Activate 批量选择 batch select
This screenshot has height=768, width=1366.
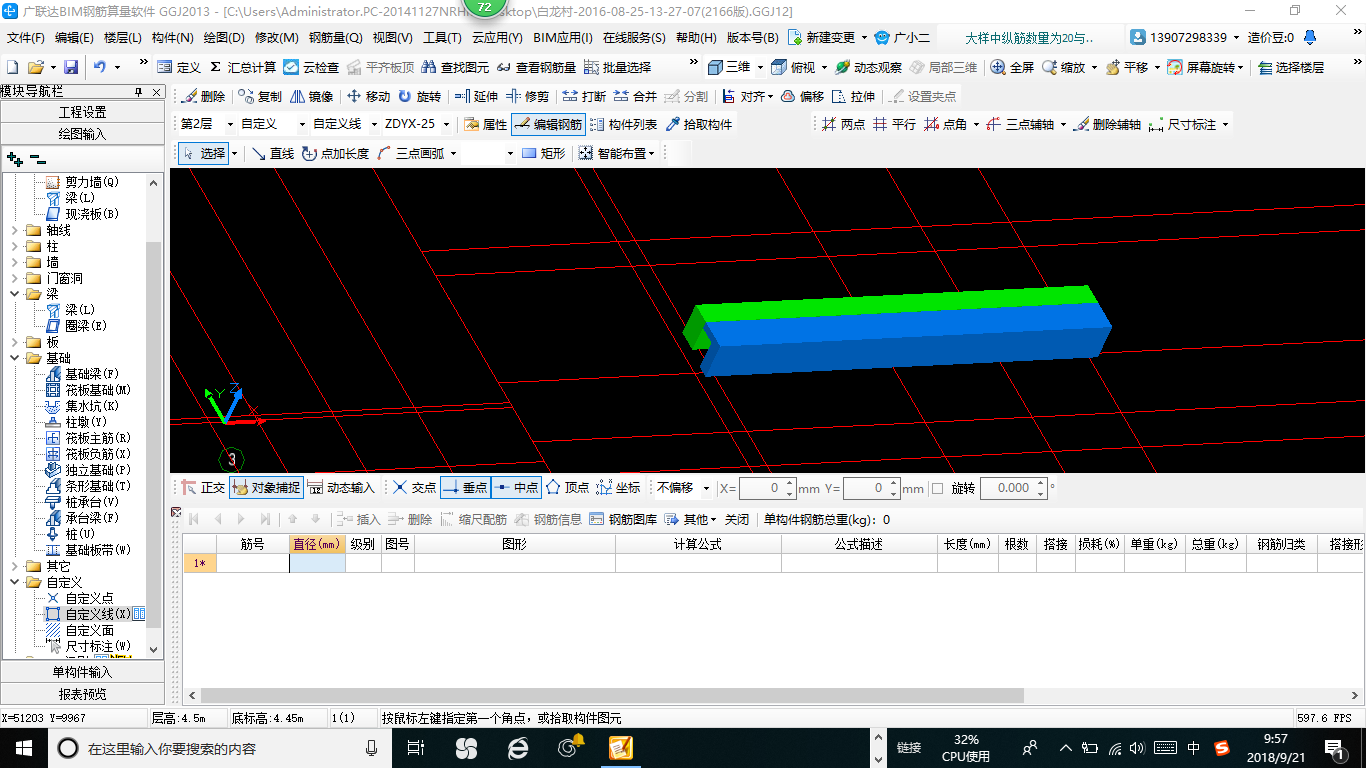617,67
